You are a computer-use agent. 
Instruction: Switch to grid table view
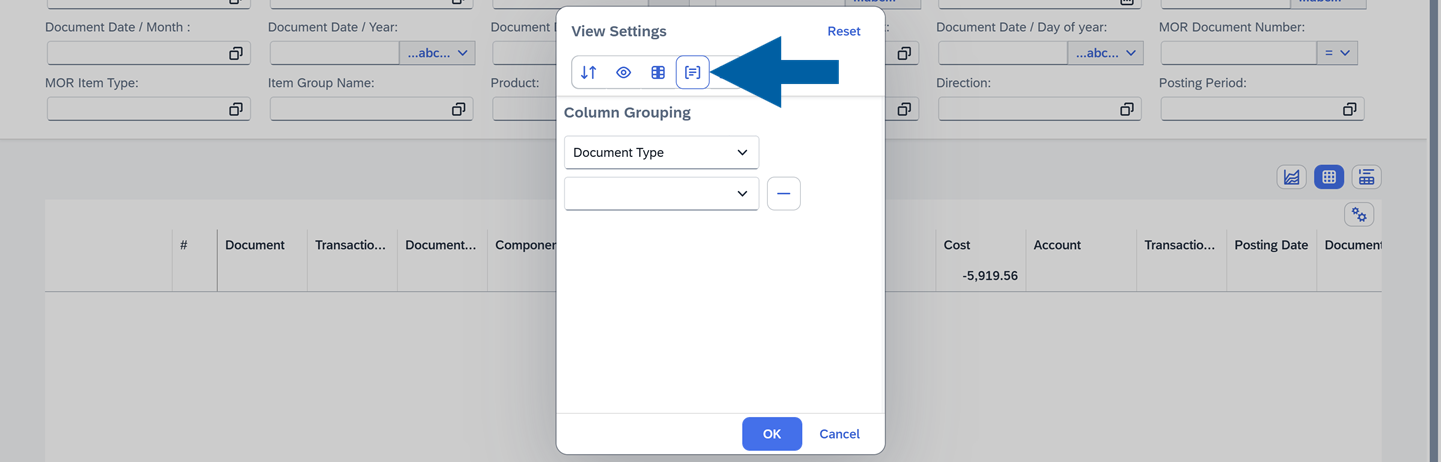[x=1329, y=177]
